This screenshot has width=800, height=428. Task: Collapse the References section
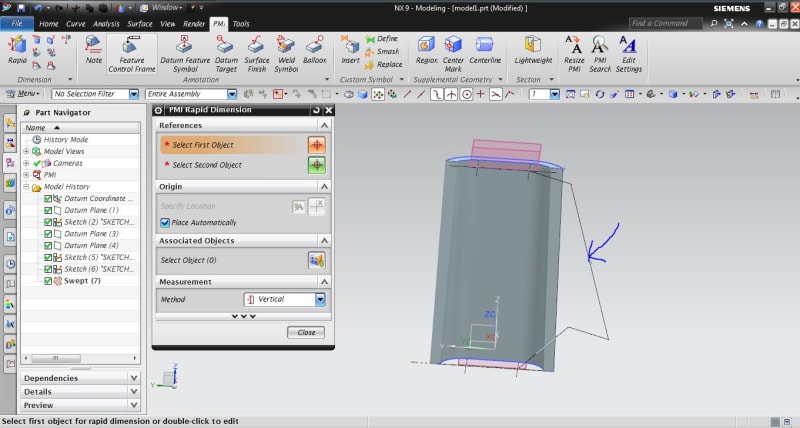pyautogui.click(x=324, y=125)
